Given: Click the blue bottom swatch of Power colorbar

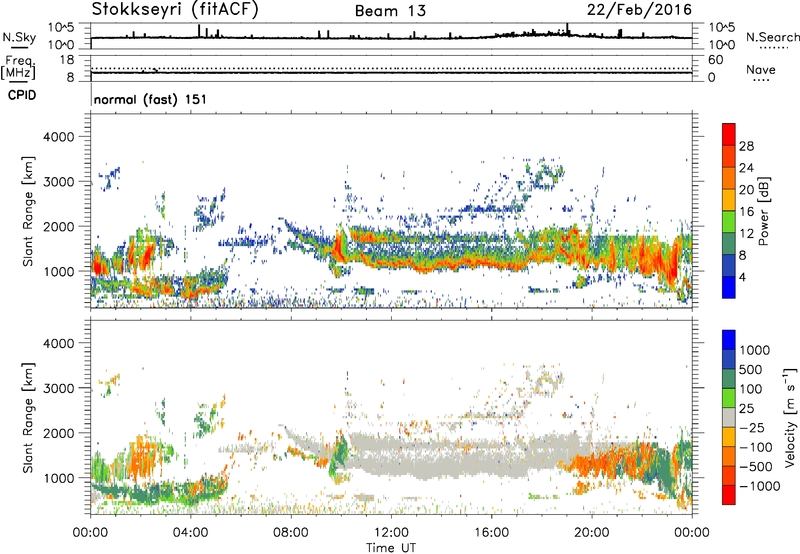Looking at the screenshot, I should [x=729, y=287].
